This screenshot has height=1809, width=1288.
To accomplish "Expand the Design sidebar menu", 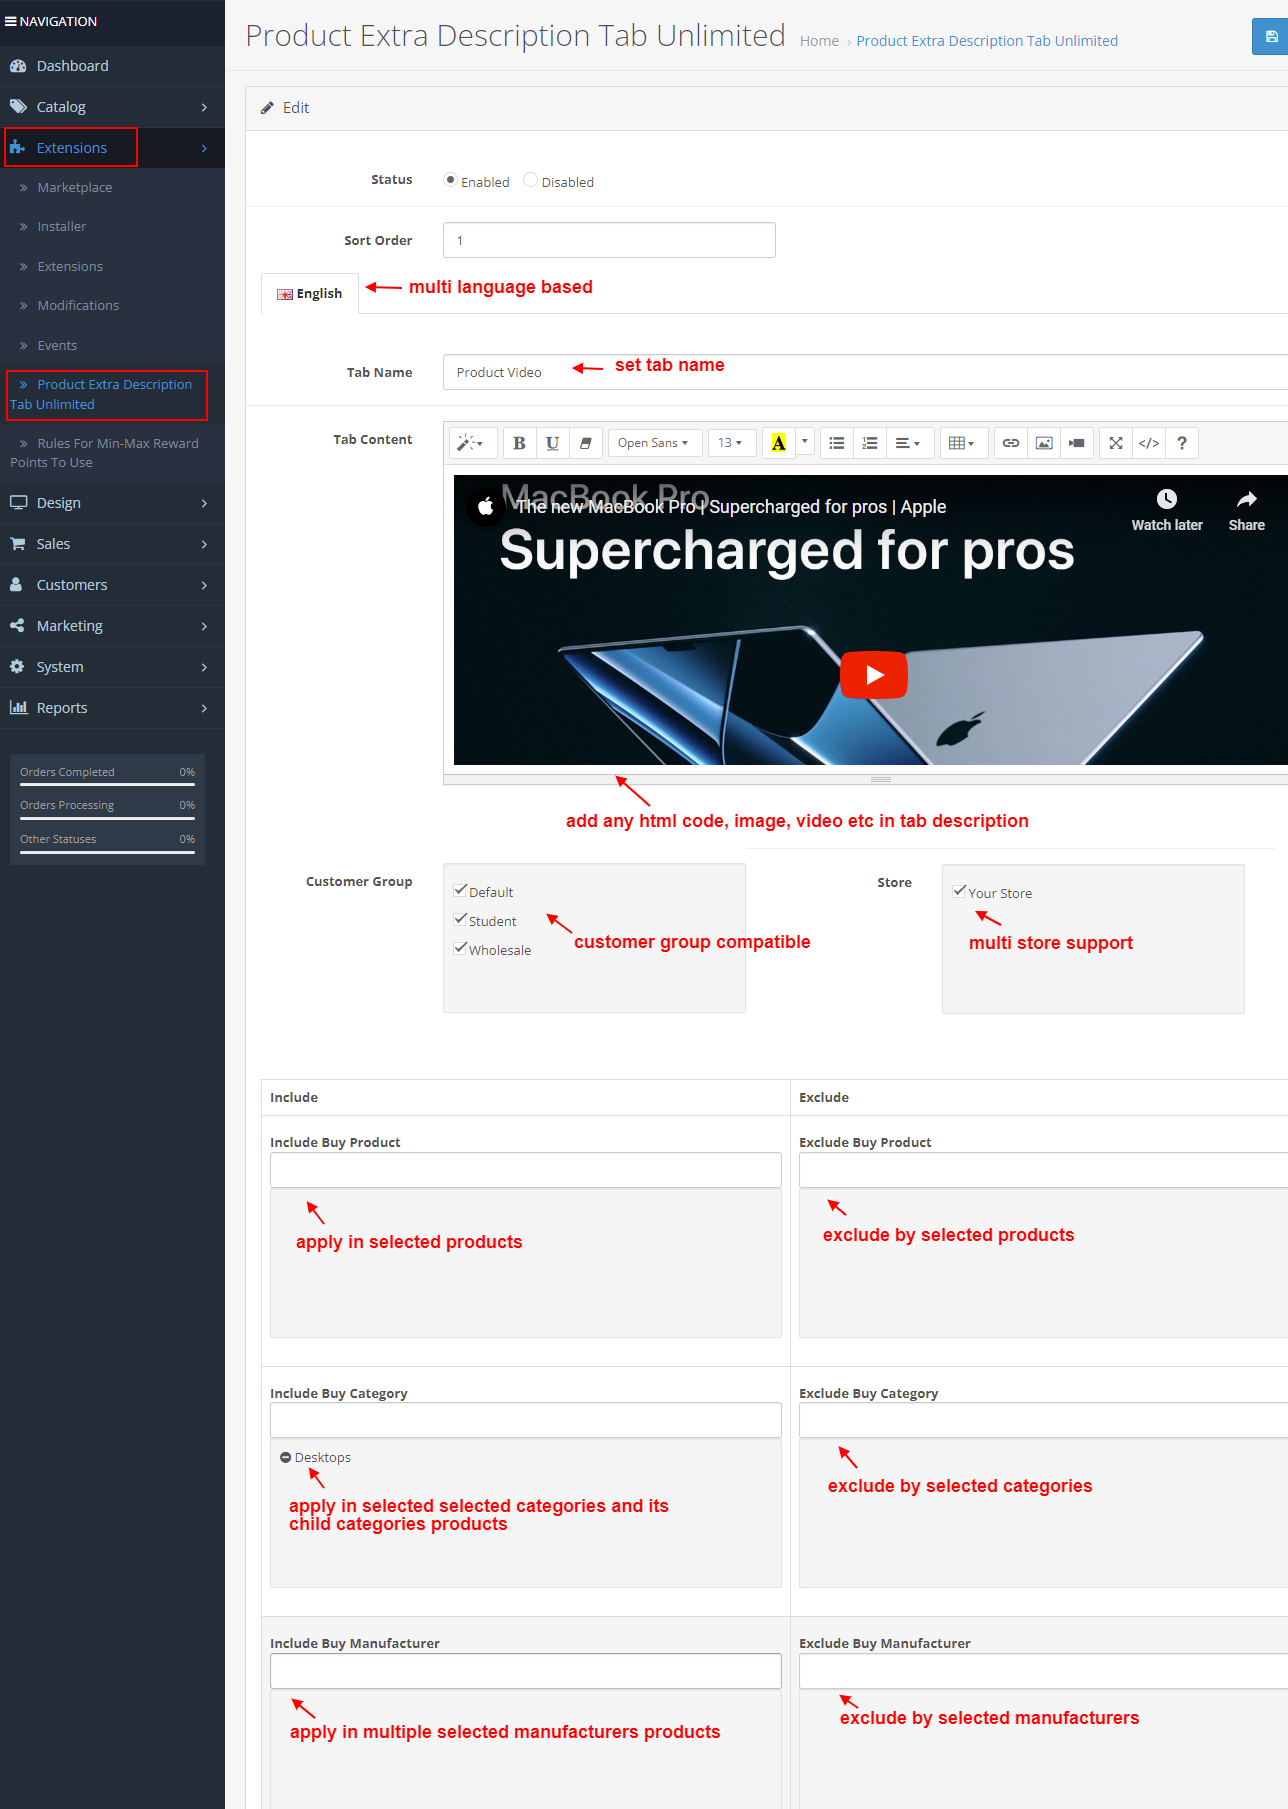I will [x=112, y=503].
